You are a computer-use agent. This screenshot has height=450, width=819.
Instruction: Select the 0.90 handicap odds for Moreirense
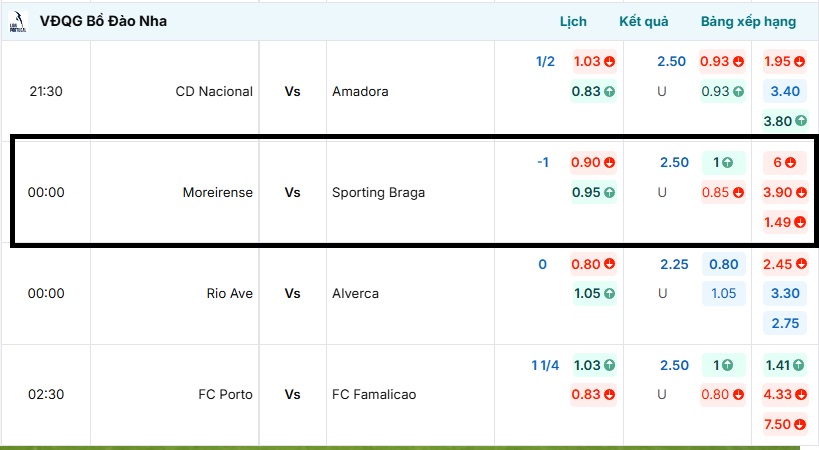(593, 162)
